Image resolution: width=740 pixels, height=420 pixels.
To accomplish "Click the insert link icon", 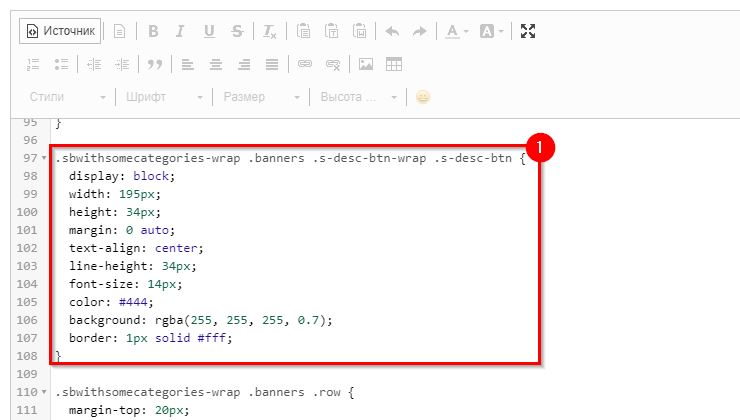I will [305, 64].
